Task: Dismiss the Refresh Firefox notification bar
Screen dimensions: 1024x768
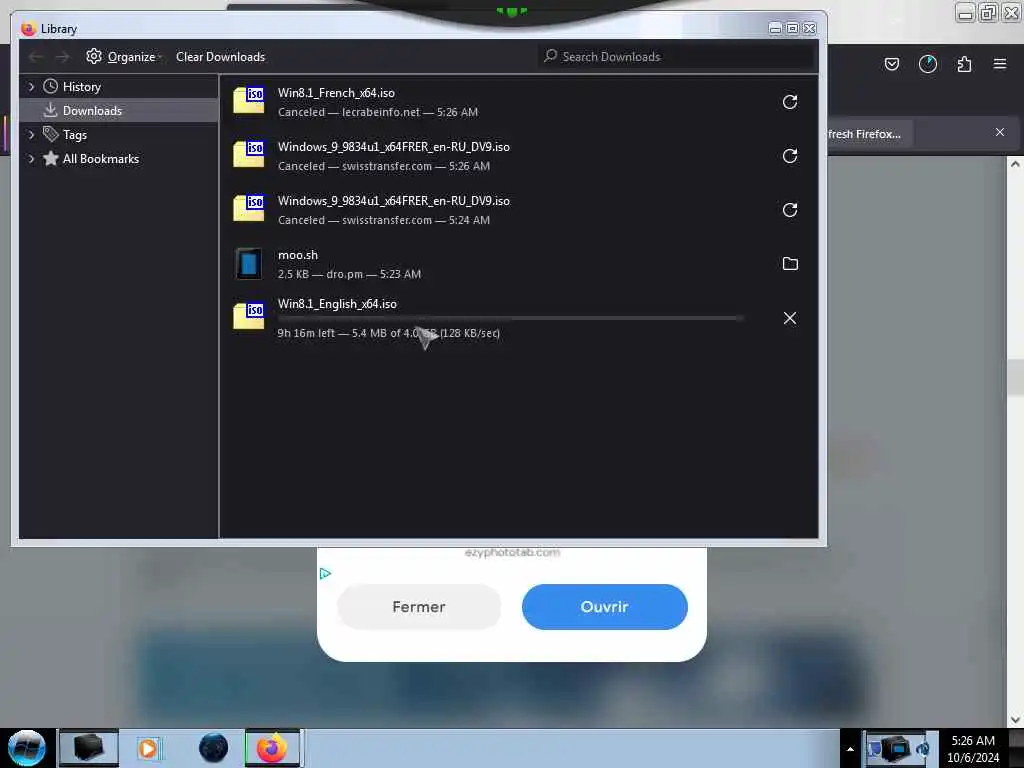Action: coord(1000,133)
